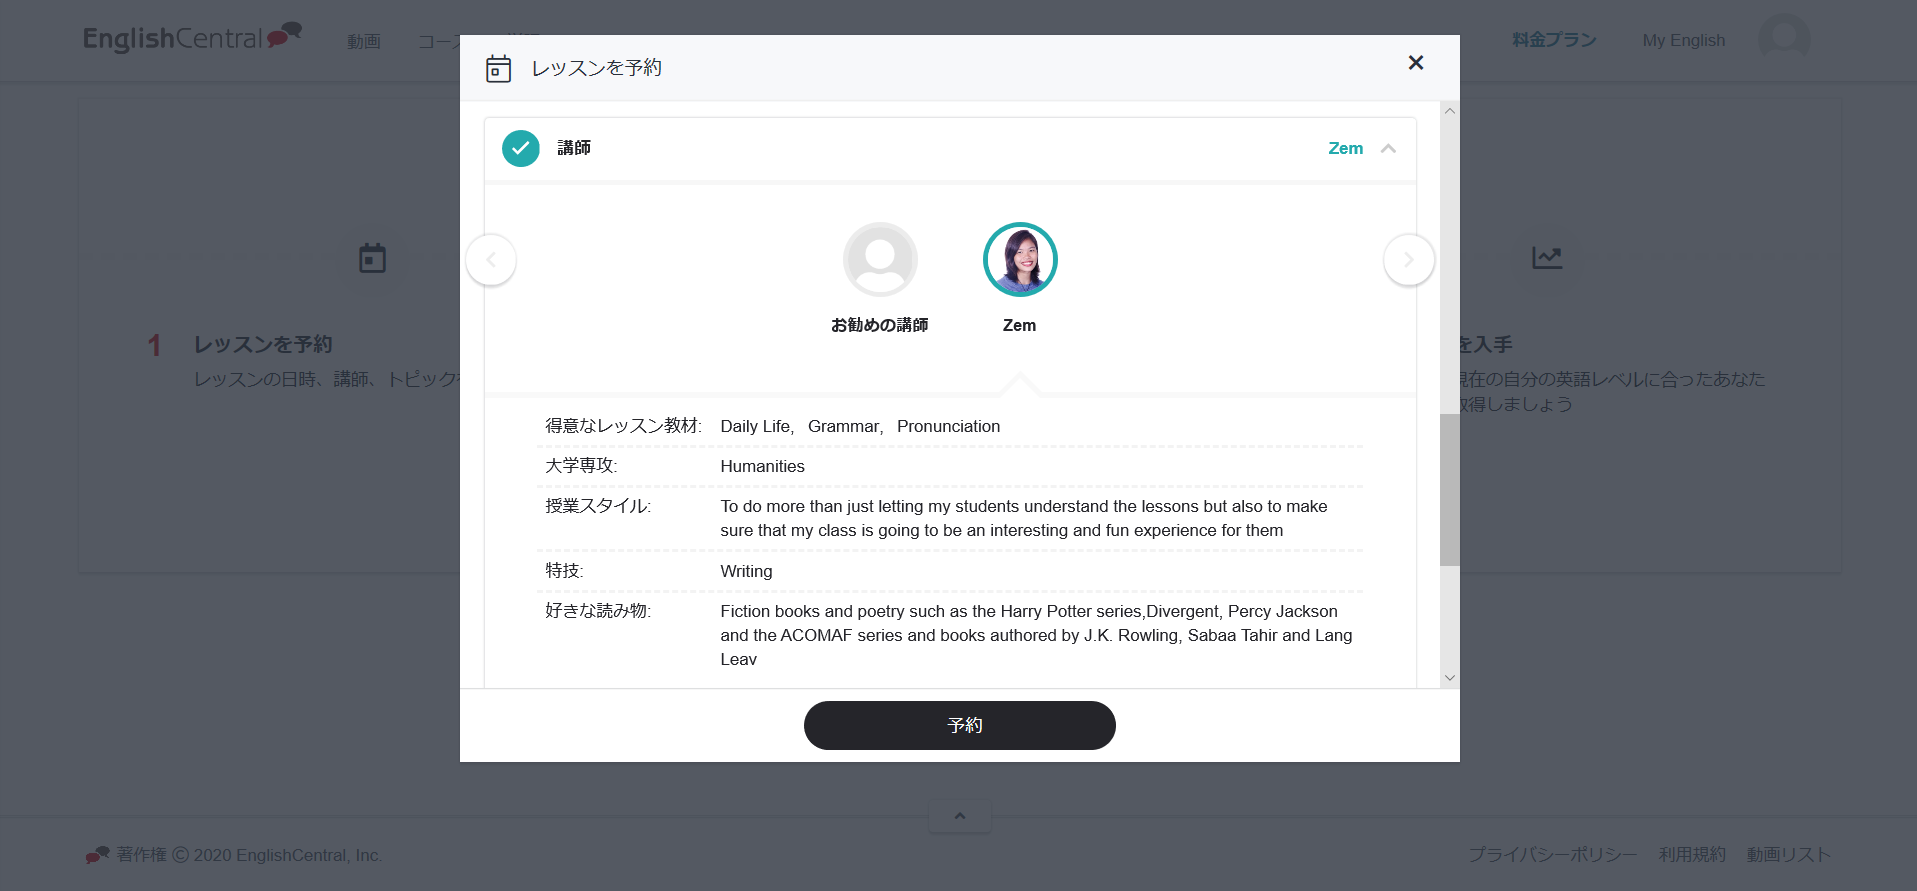Click the calendar icon in dialog header

(498, 68)
